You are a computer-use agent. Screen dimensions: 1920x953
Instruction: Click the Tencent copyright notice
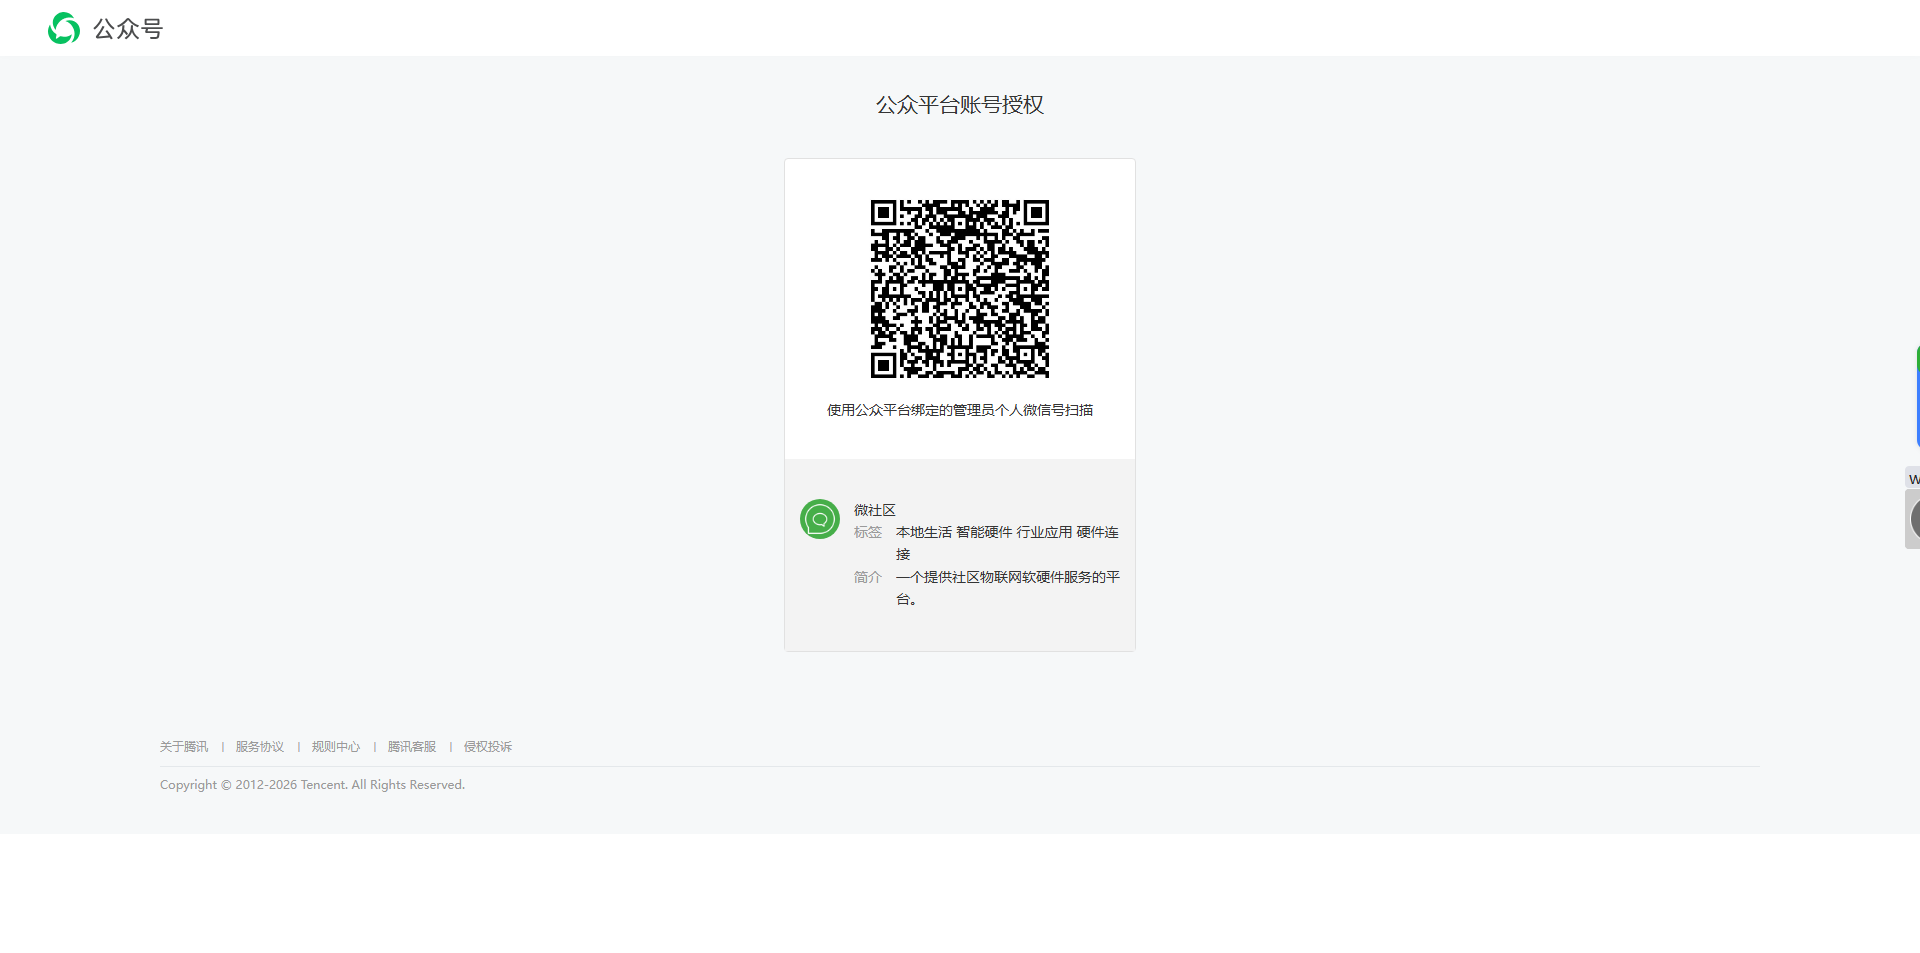[x=312, y=785]
